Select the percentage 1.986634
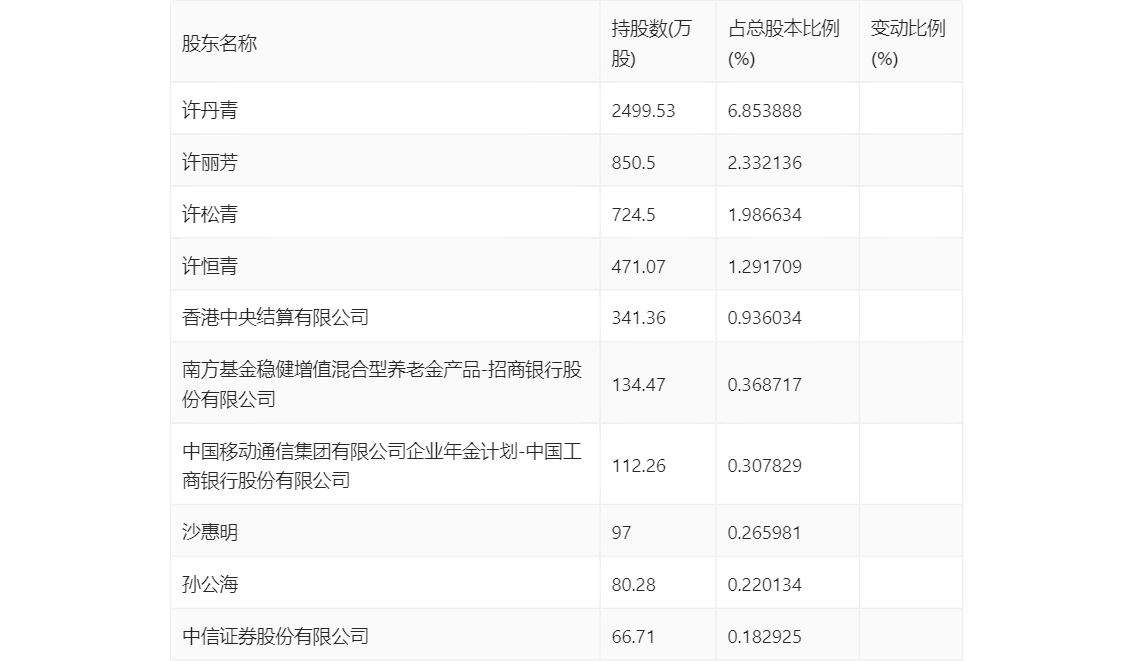1134x661 pixels. 764,215
